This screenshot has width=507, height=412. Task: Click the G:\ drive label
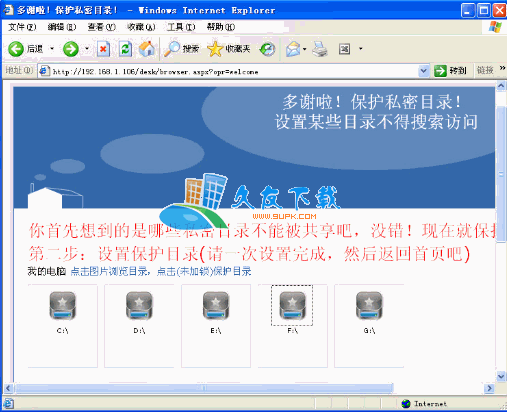(369, 331)
